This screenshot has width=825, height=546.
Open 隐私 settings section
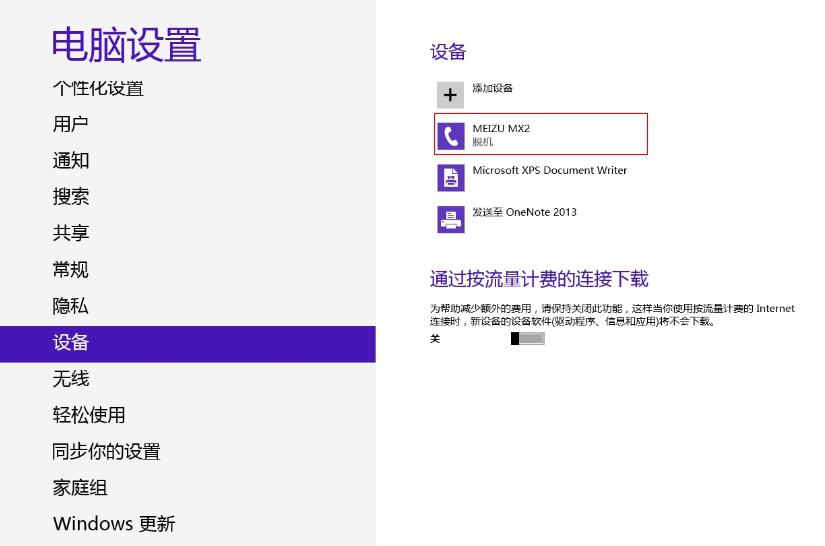point(71,306)
